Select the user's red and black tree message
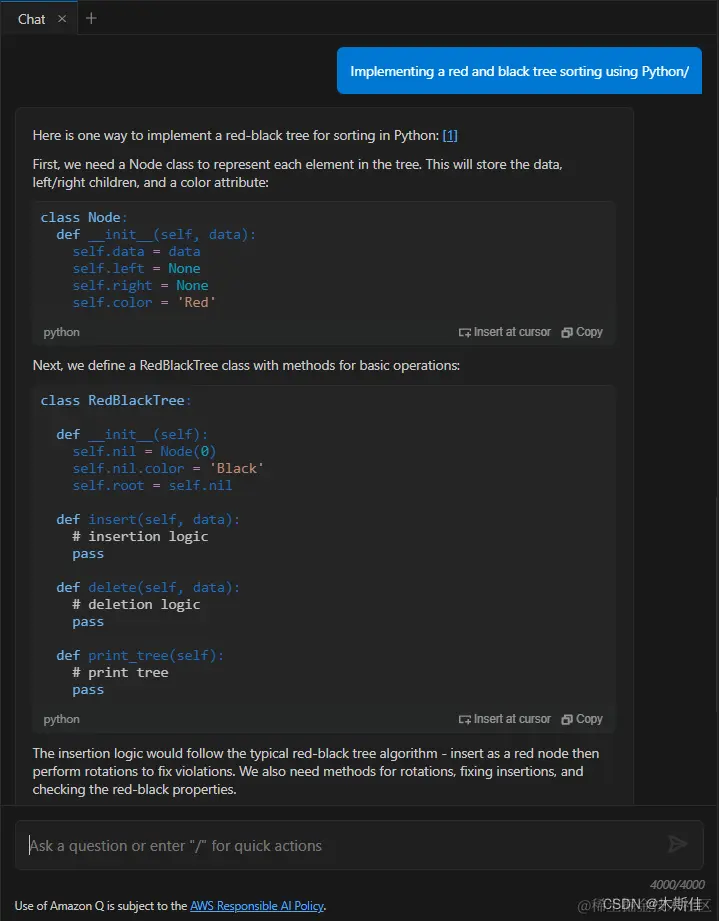719x921 pixels. [x=519, y=71]
